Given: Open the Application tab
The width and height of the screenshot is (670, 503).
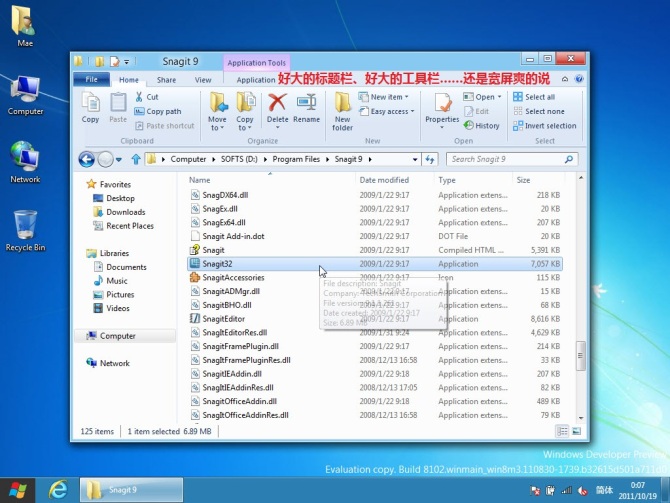Looking at the screenshot, I should click(256, 80).
